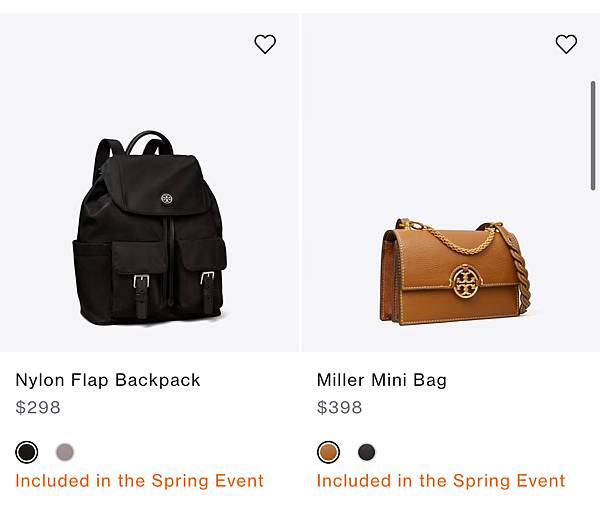Select the tan swatch for Miller Mini Bag
The height and width of the screenshot is (507, 600).
328,452
